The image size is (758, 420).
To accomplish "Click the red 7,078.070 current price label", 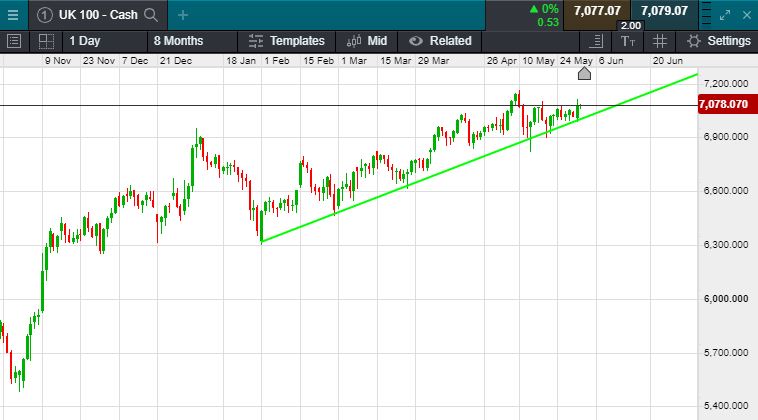I will click(725, 104).
